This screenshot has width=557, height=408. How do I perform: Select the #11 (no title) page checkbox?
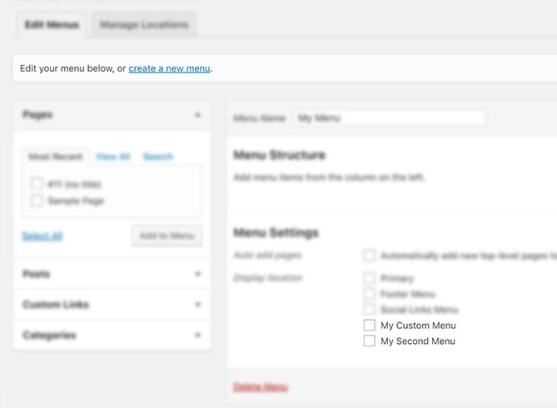(37, 184)
